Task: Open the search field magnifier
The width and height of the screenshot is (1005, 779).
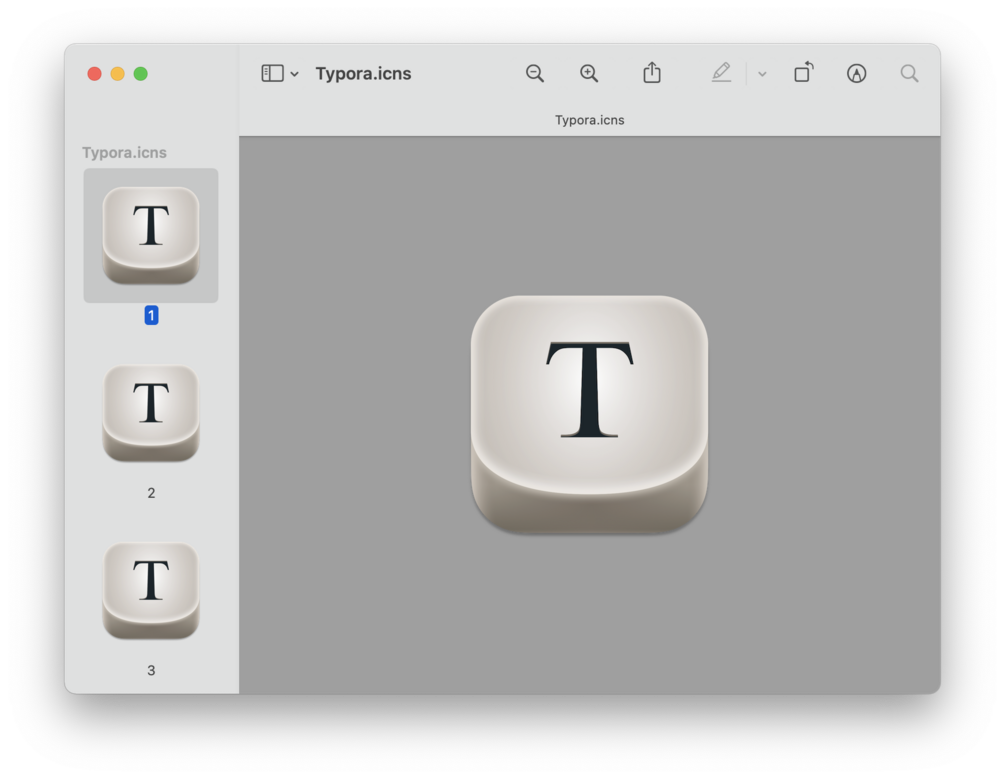Action: point(909,73)
